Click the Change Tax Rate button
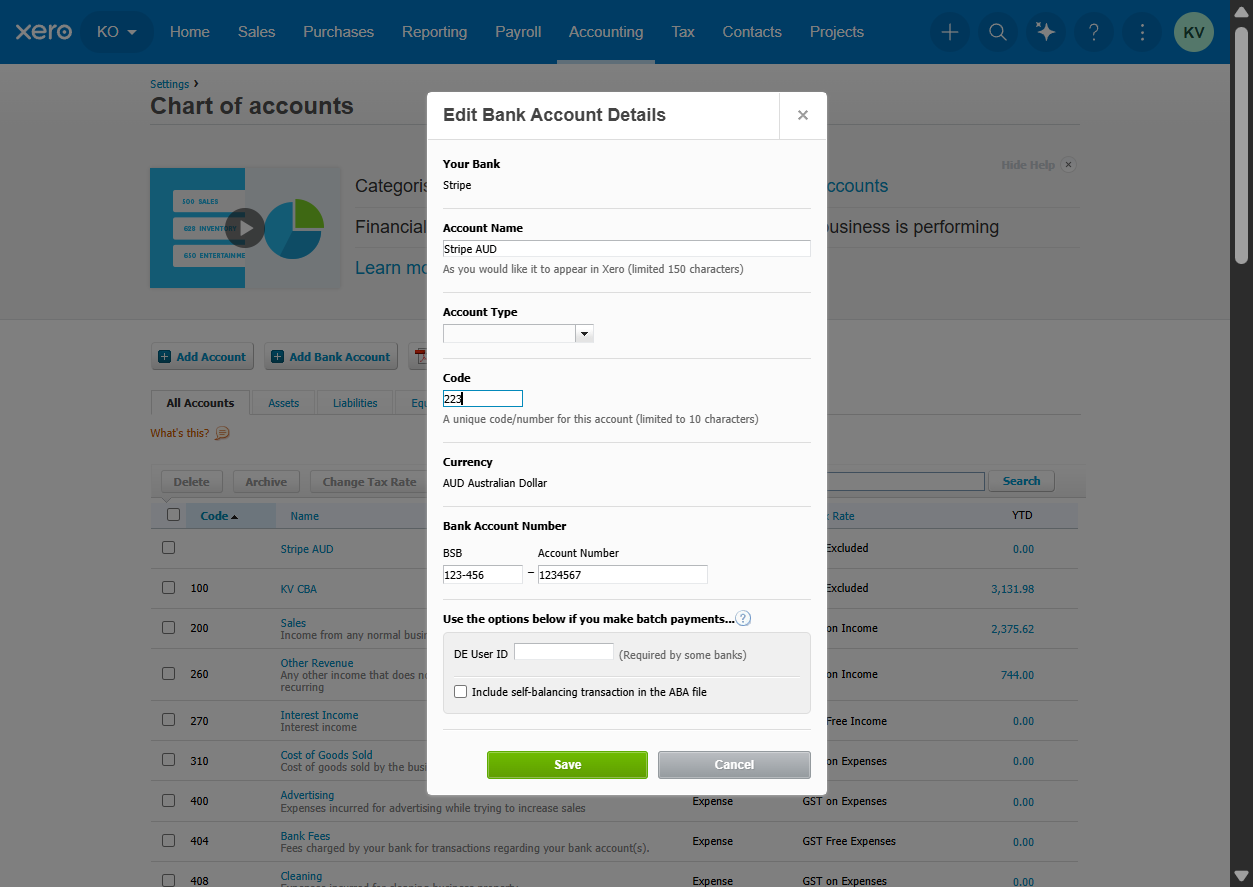 369,482
